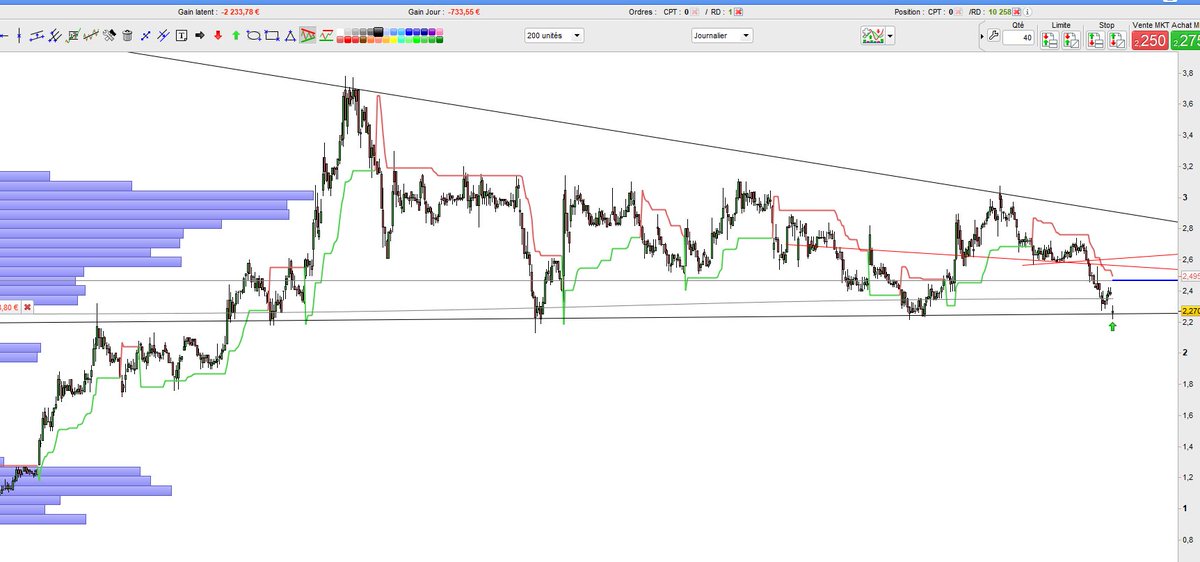The height and width of the screenshot is (562, 1200).
Task: Open the Journalier timeframe dropdown
Action: 722,35
